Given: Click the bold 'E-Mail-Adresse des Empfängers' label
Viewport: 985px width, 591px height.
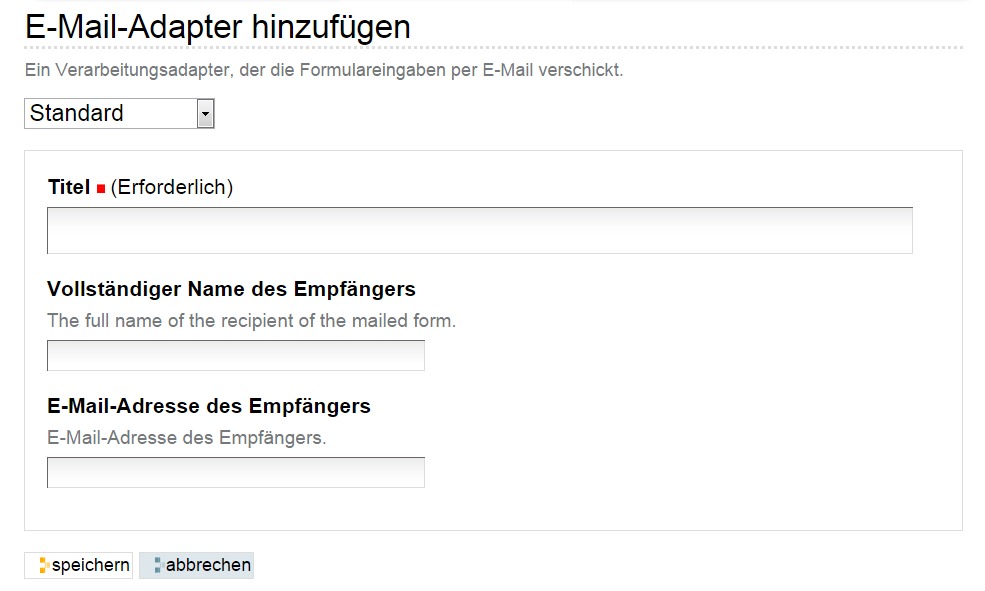Looking at the screenshot, I should pyautogui.click(x=209, y=406).
